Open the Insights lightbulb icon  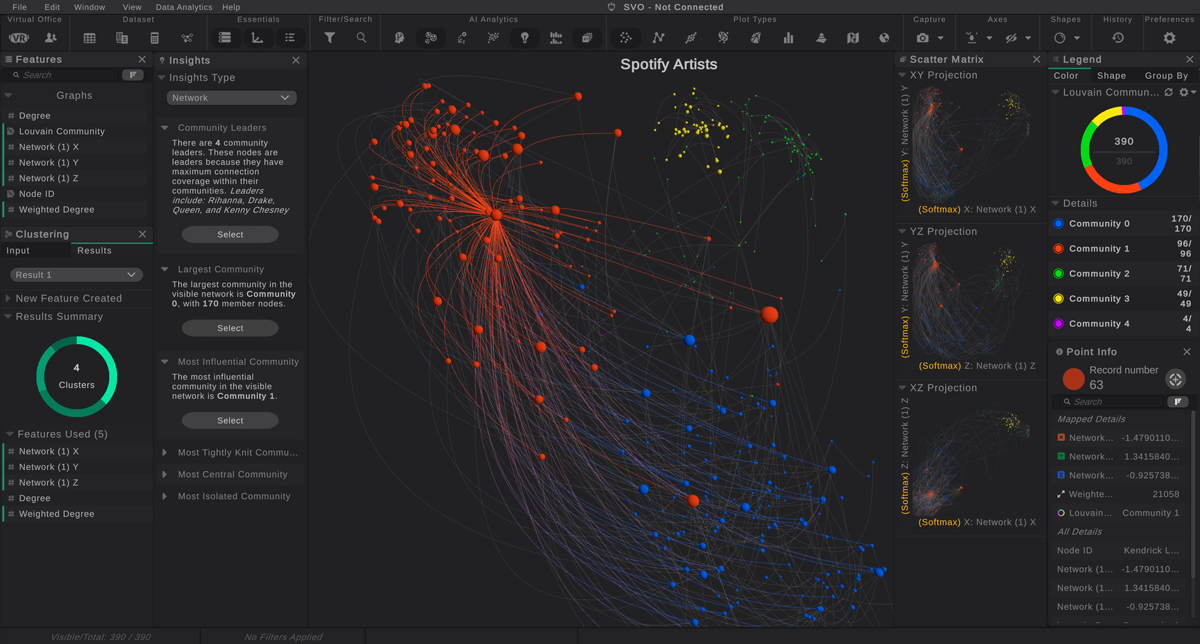(524, 38)
